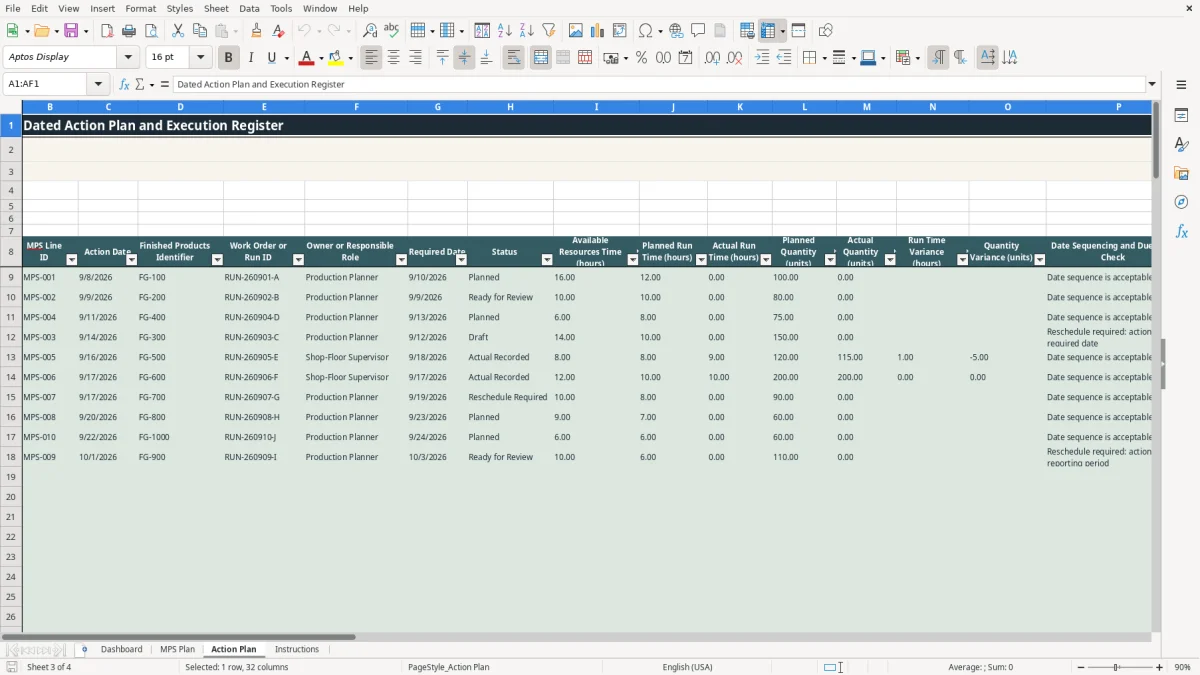The height and width of the screenshot is (675, 1200).
Task: Toggle Italic formatting
Action: pyautogui.click(x=251, y=58)
